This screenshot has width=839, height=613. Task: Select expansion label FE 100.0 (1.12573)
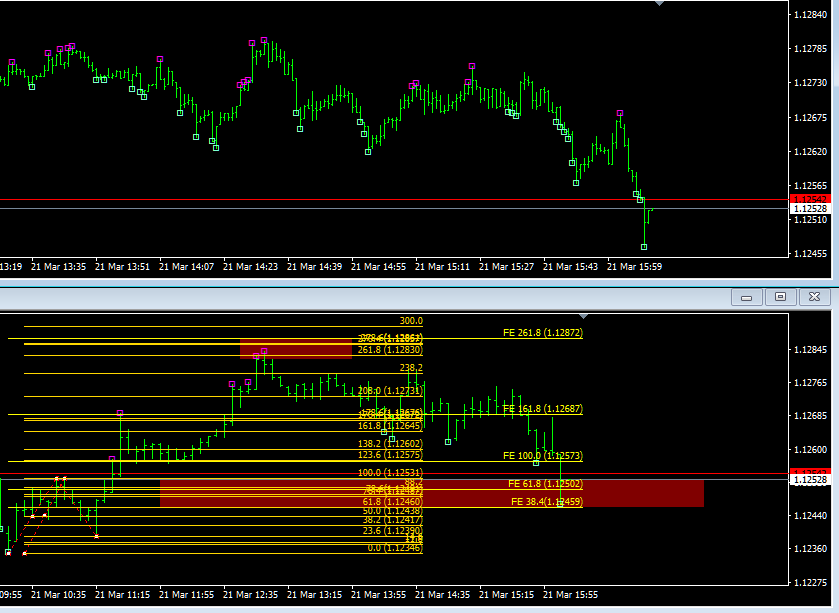click(x=543, y=456)
